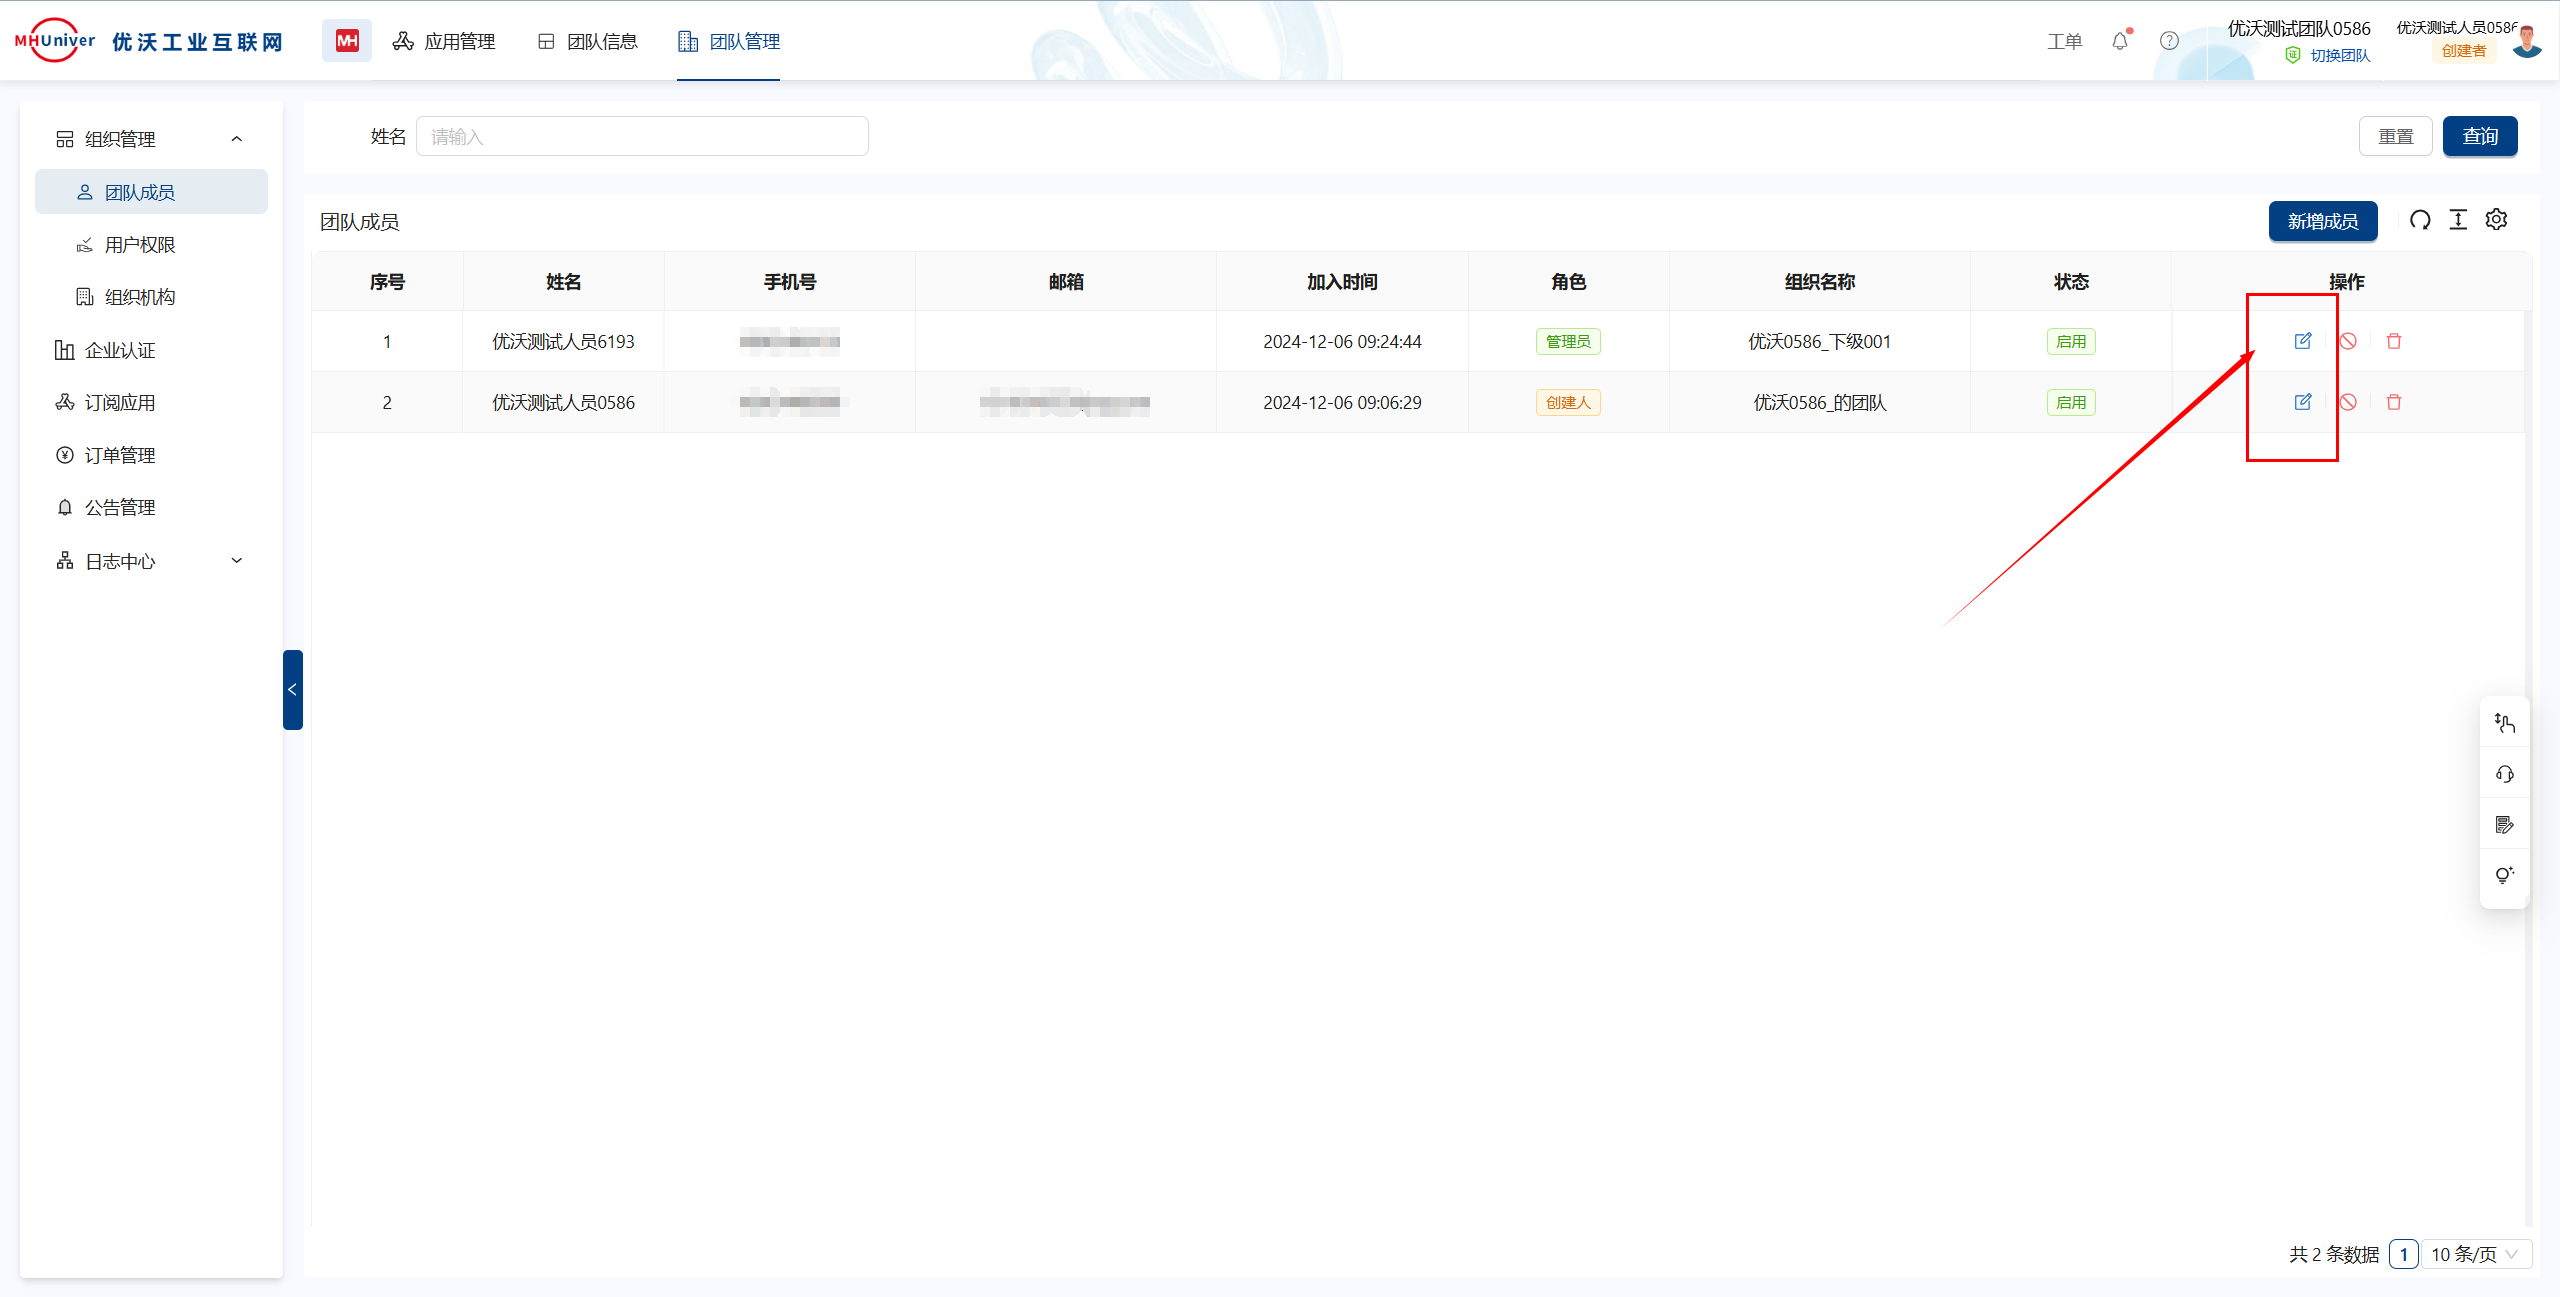Viewport: 2560px width, 1297px height.
Task: Click edit icon for 优沃测试人员0586
Action: 2302,402
